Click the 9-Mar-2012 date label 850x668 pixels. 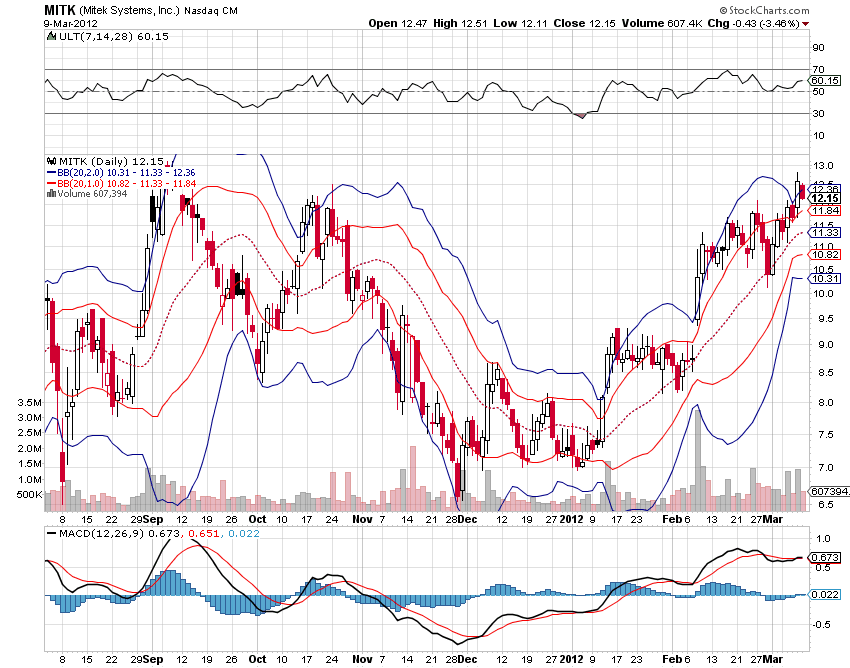(70, 23)
